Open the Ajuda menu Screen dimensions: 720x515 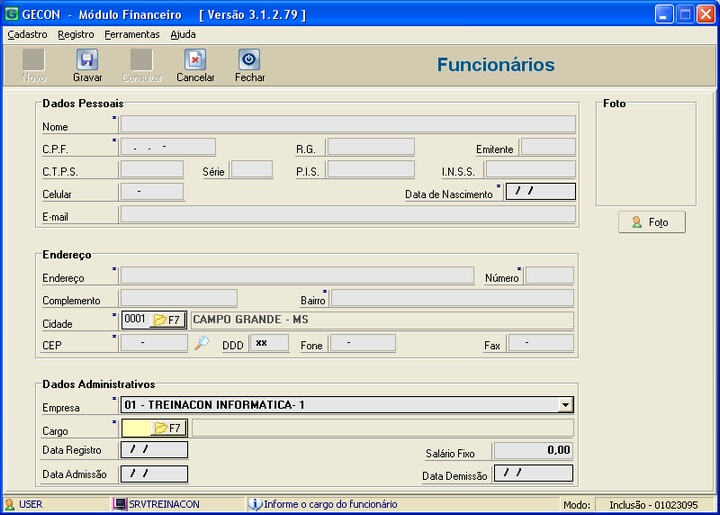[183, 34]
